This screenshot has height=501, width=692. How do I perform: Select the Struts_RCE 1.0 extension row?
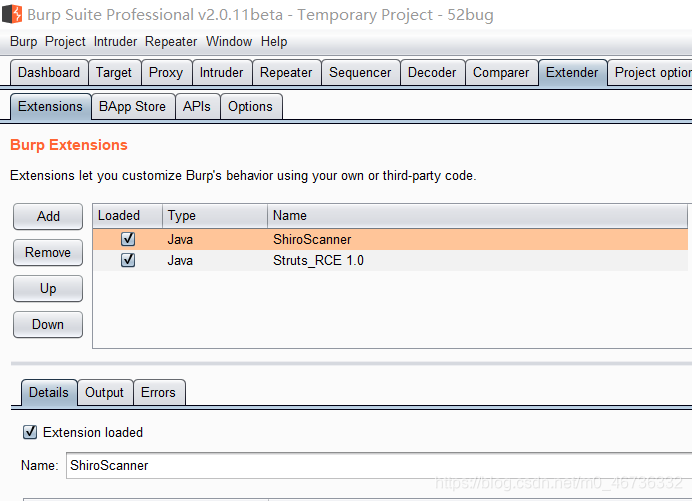tap(390, 260)
